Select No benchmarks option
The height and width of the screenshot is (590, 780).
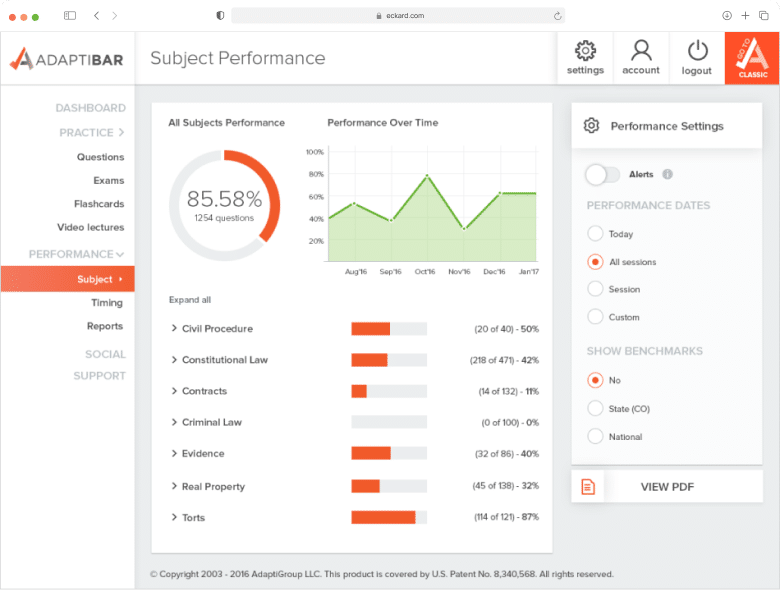coord(595,380)
